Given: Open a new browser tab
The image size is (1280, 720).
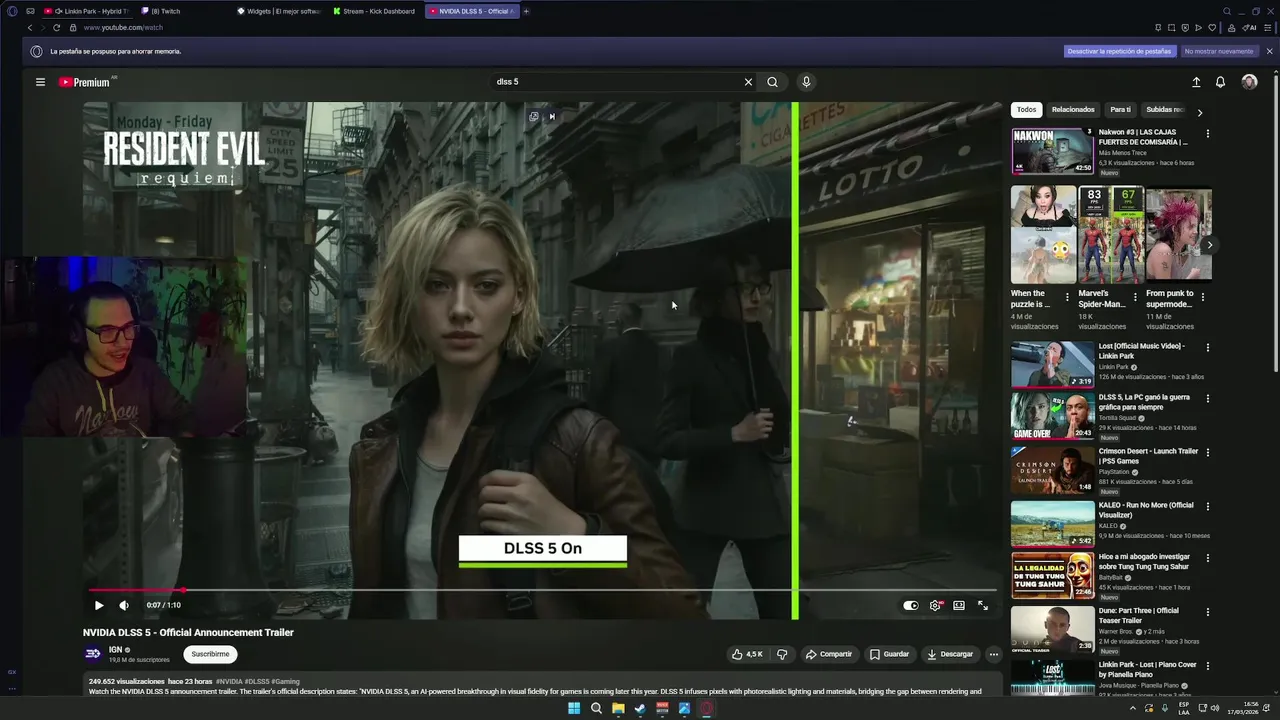Looking at the screenshot, I should coord(526,11).
